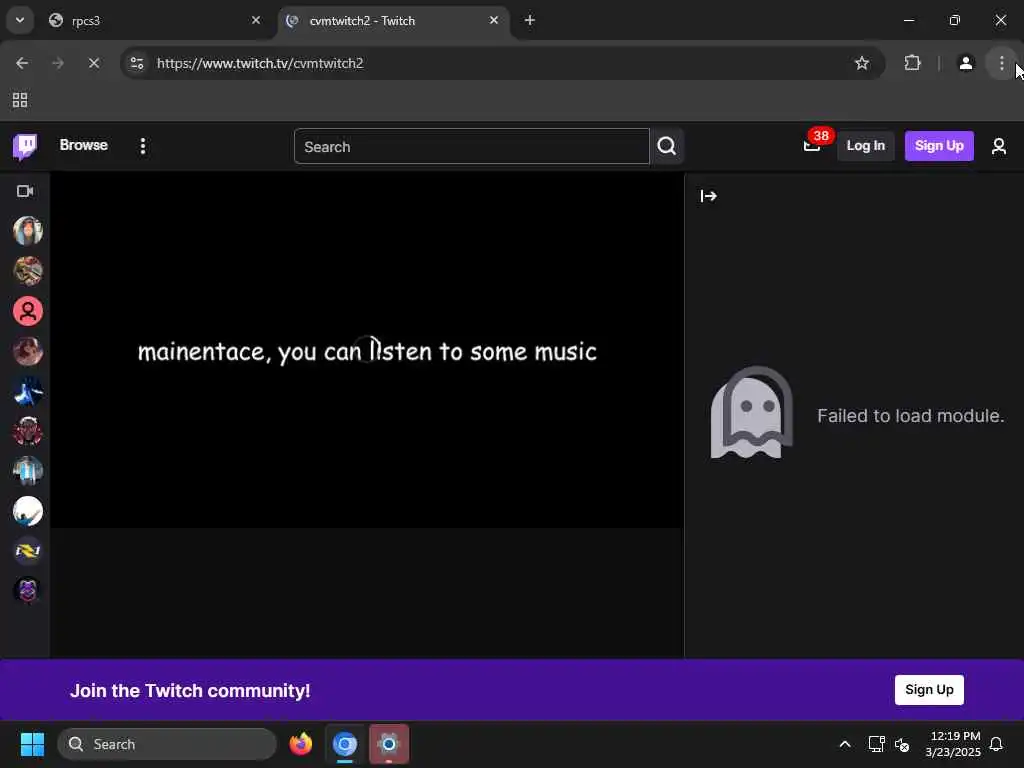Open the apps grid in bookmarks bar
1024x768 pixels.
pos(20,100)
